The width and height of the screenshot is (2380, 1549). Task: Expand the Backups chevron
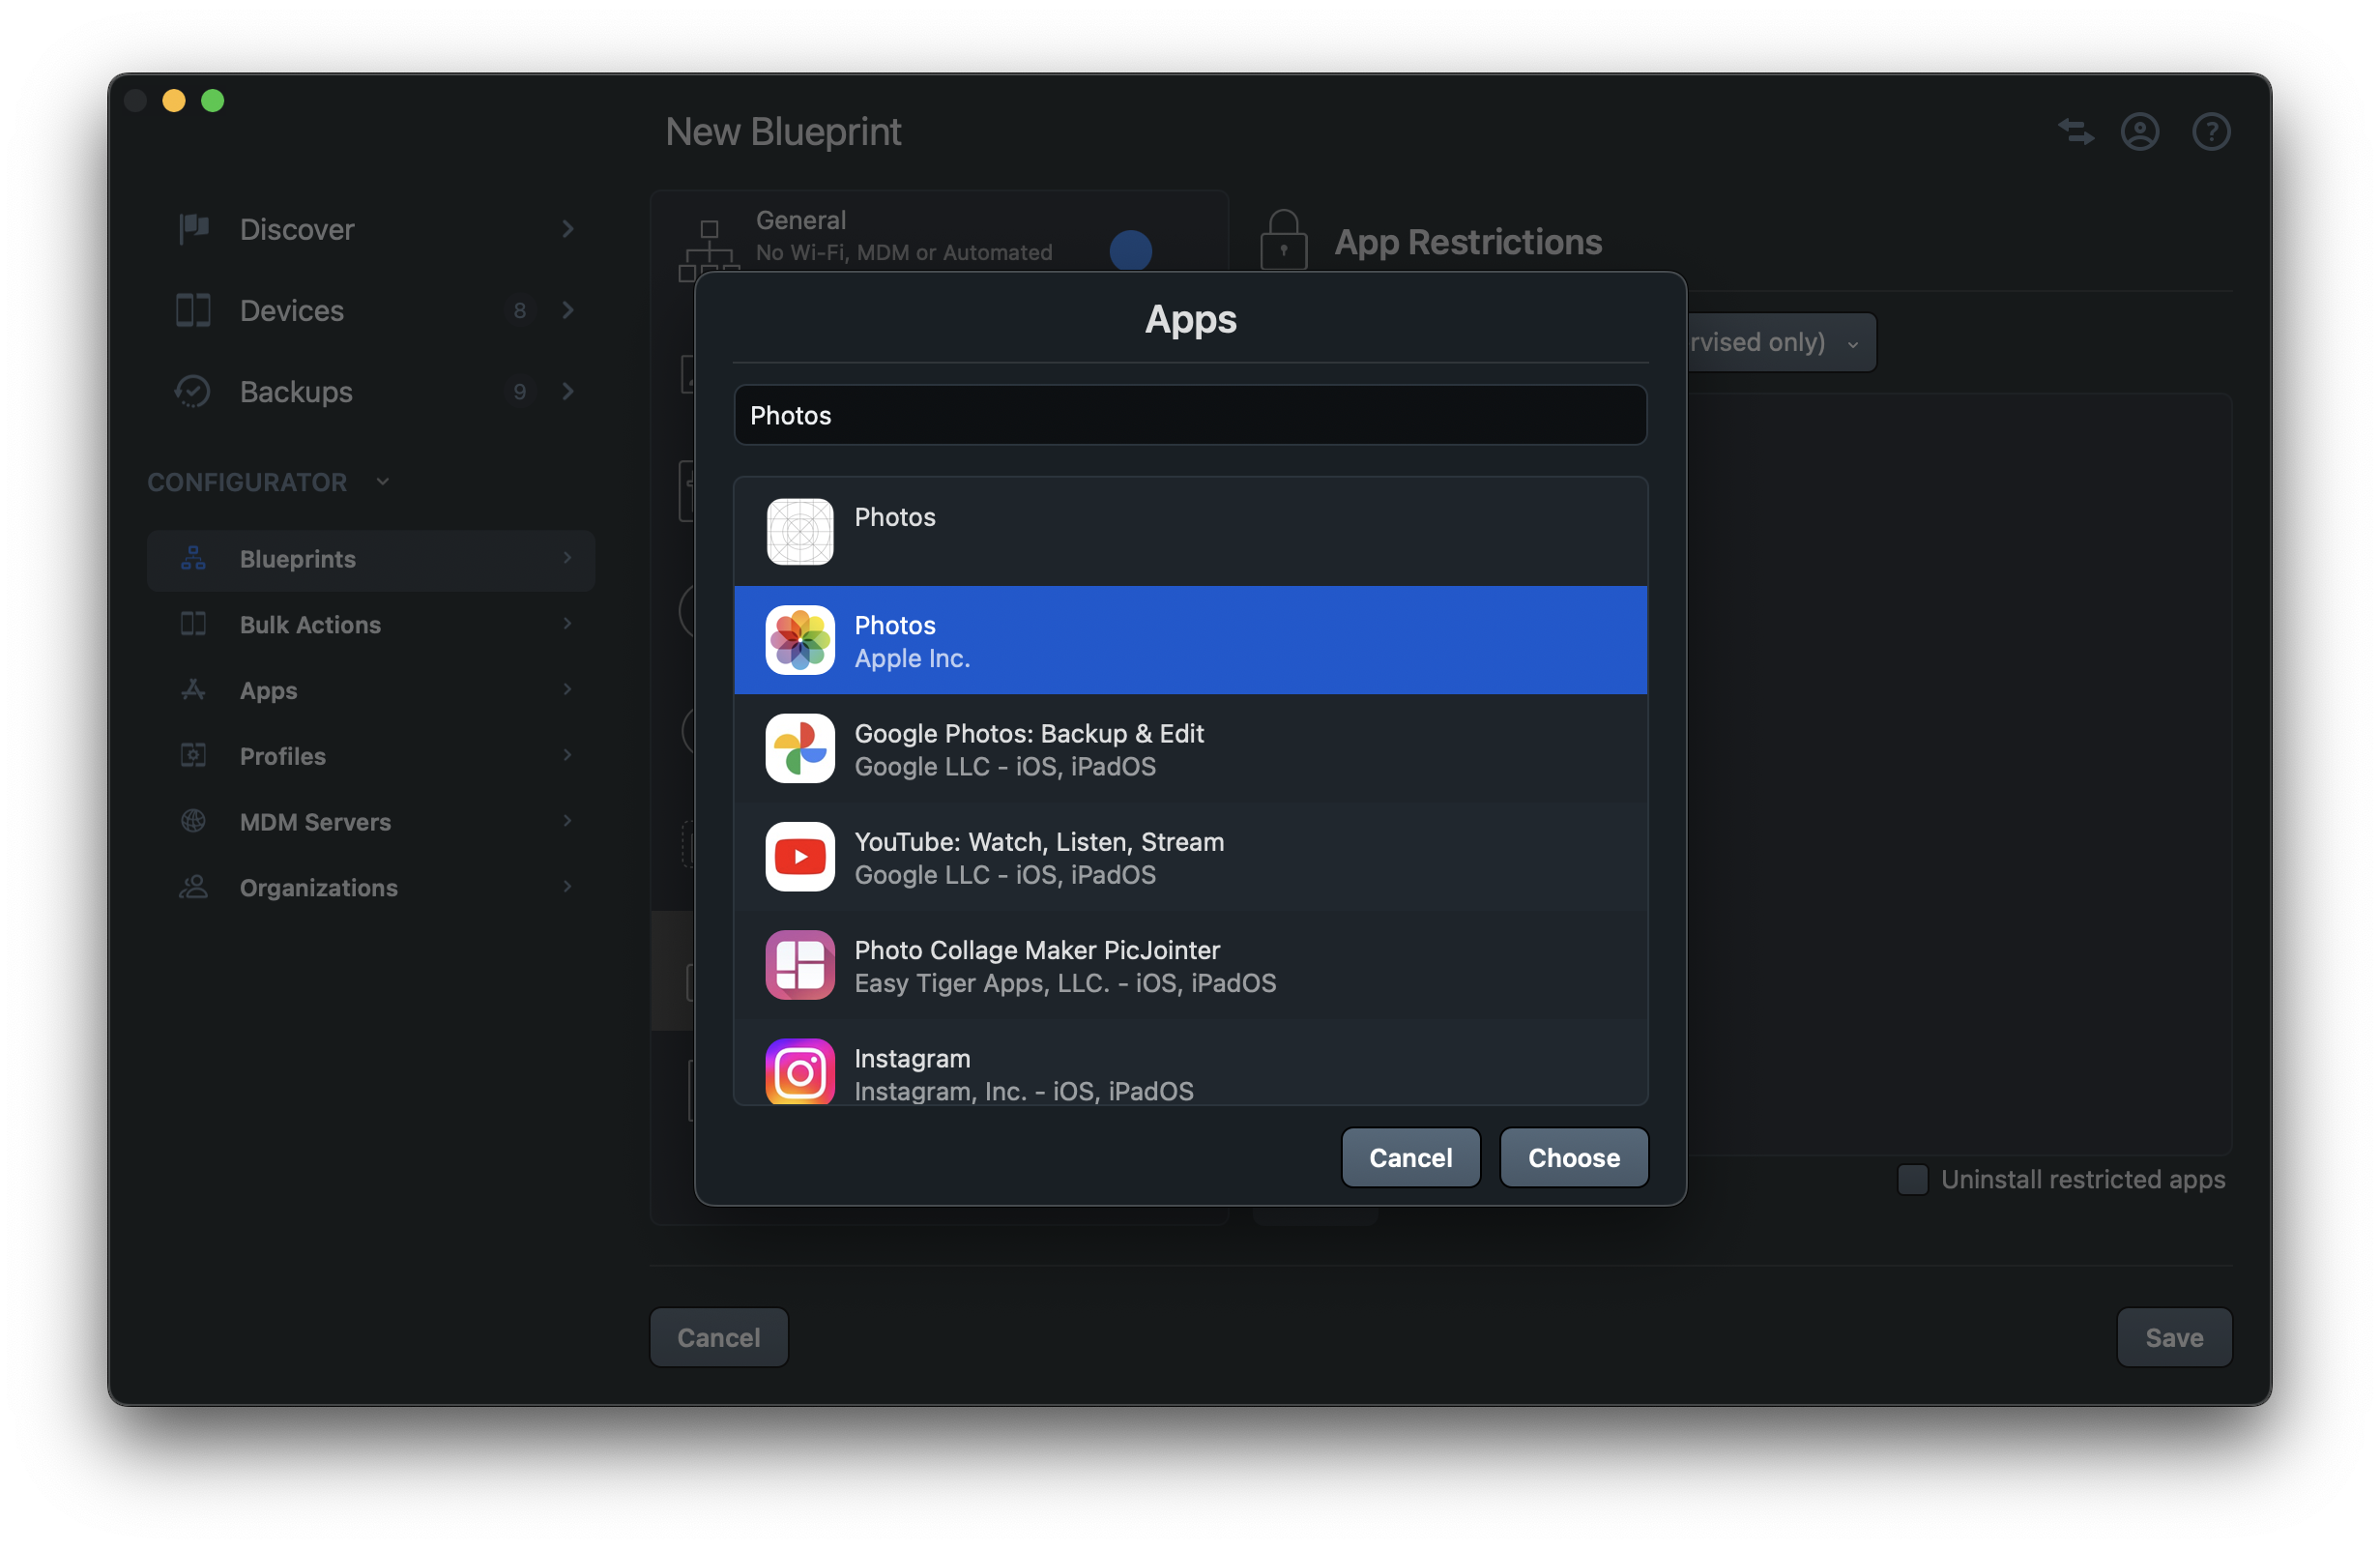coord(568,391)
